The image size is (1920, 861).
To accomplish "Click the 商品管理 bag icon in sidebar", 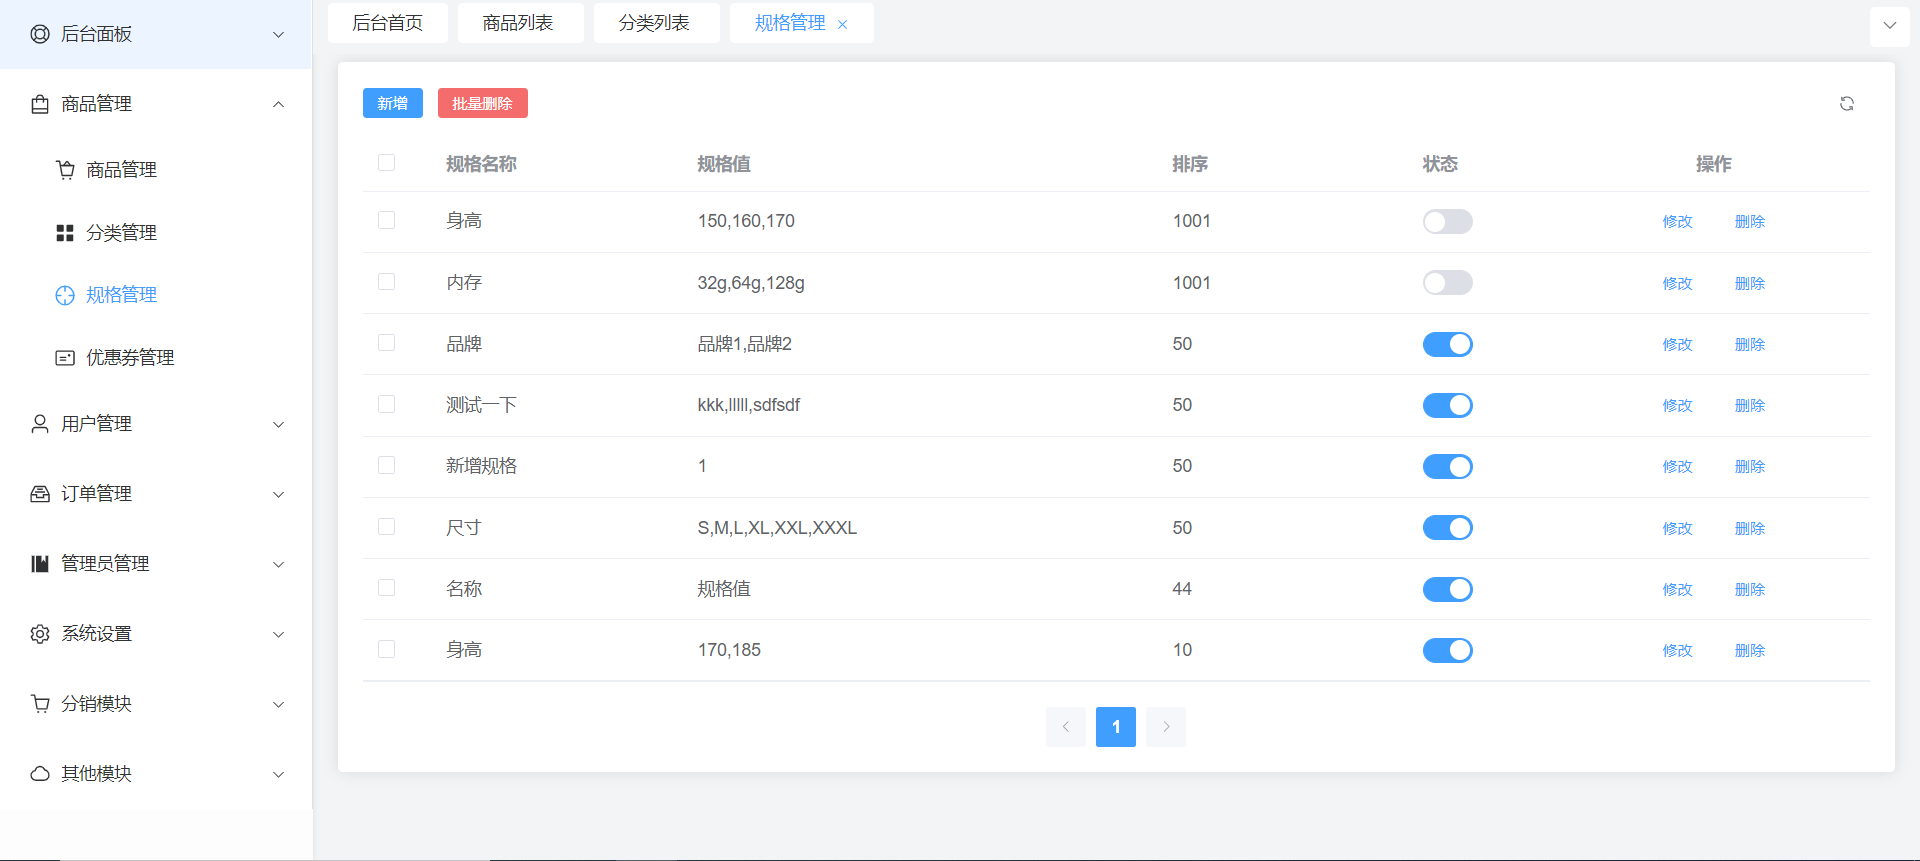I will 40,104.
